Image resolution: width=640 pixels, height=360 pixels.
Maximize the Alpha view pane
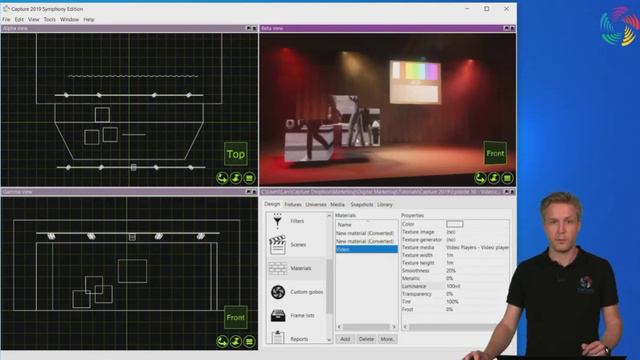pyautogui.click(x=248, y=28)
